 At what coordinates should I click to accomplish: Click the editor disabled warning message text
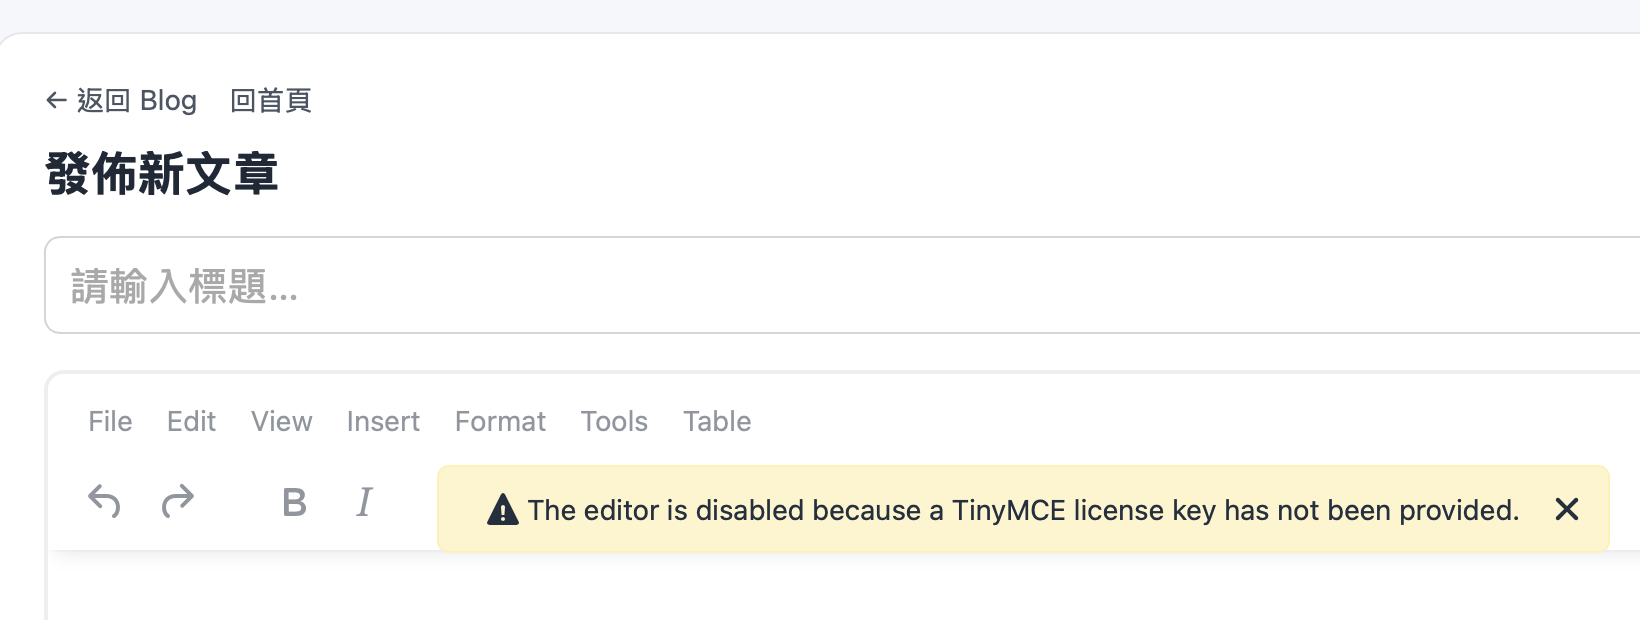pos(1023,510)
